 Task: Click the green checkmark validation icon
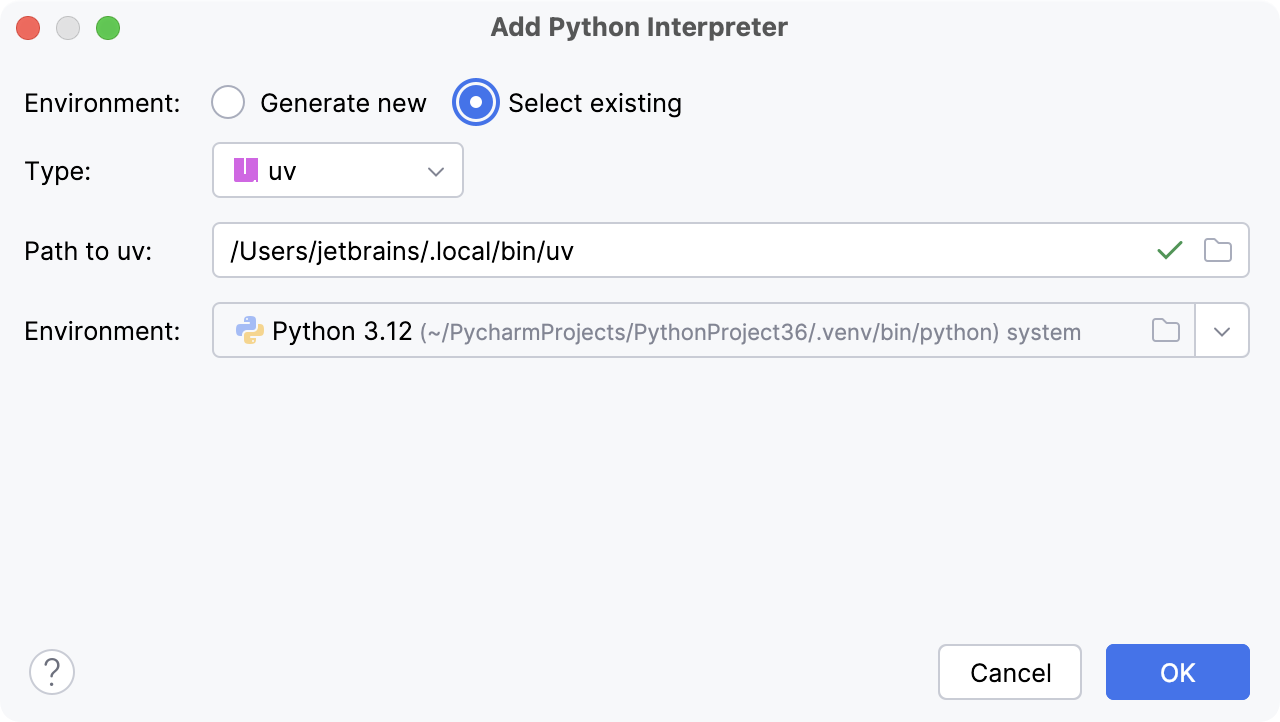[x=1169, y=250]
